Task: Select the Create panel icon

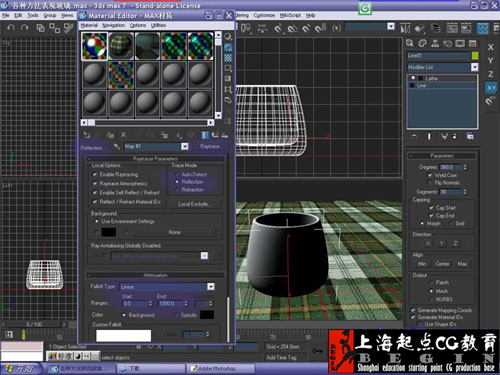Action: pyautogui.click(x=410, y=43)
